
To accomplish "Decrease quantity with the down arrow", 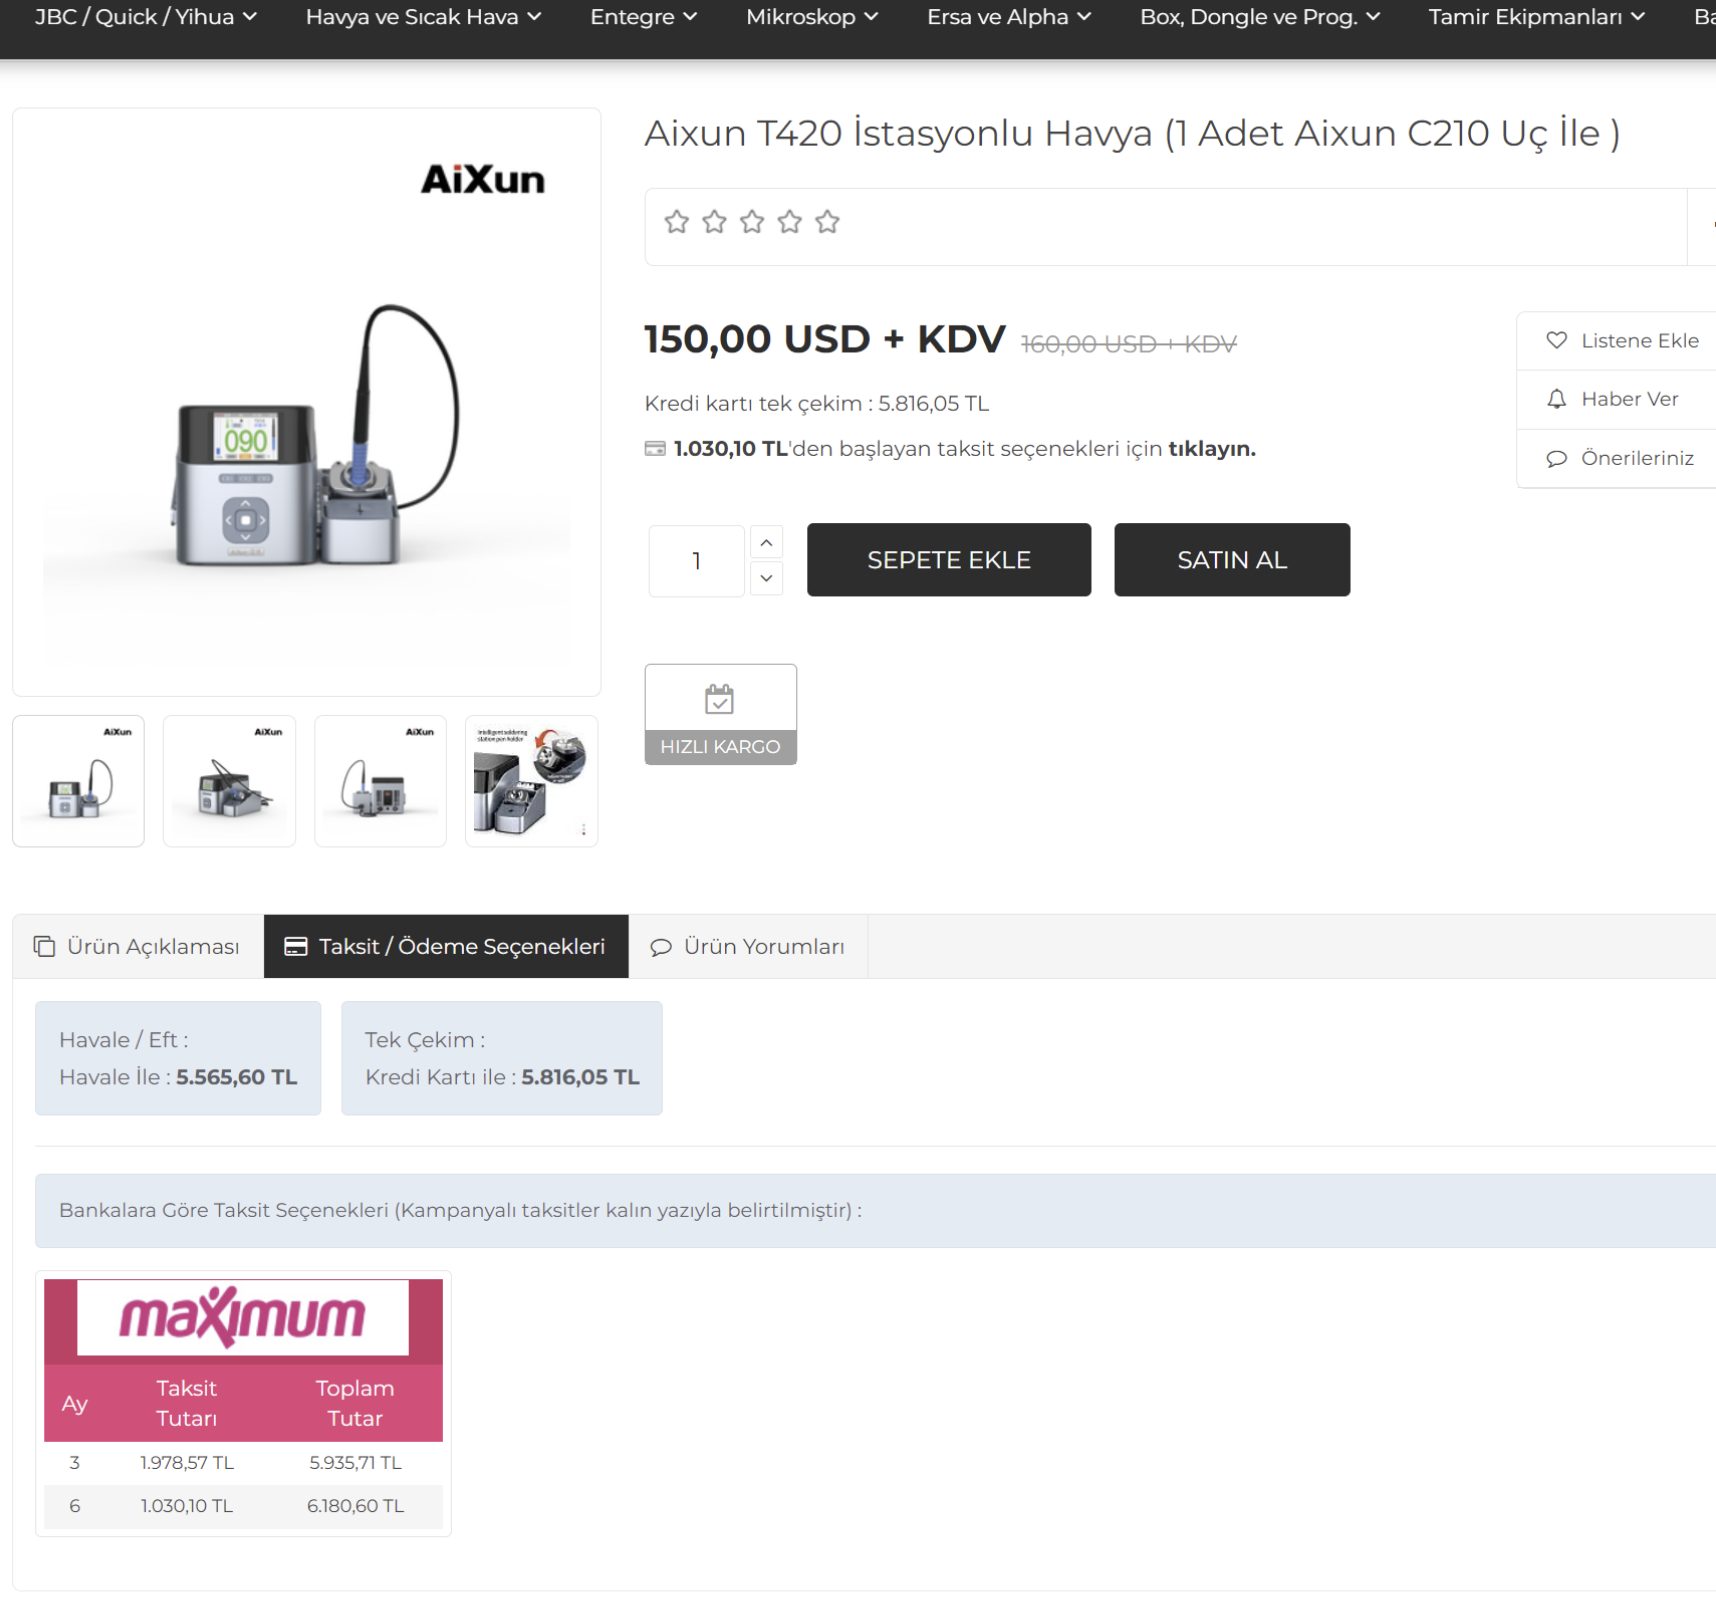I will coord(766,578).
